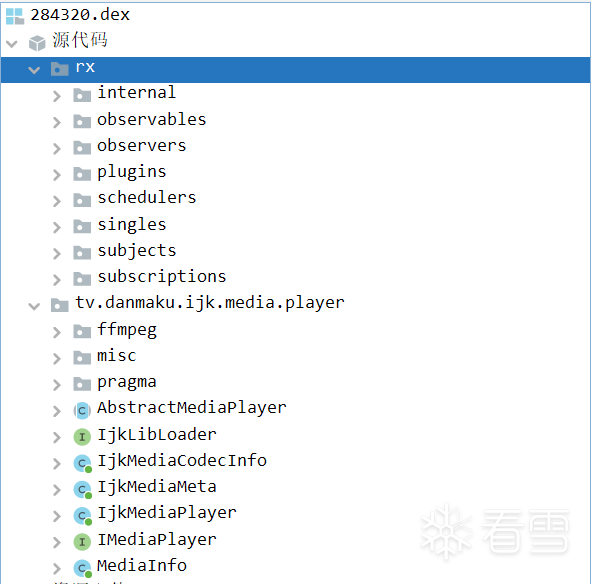Select the internal package name
Viewport: 591px width, 584px height.
click(137, 92)
